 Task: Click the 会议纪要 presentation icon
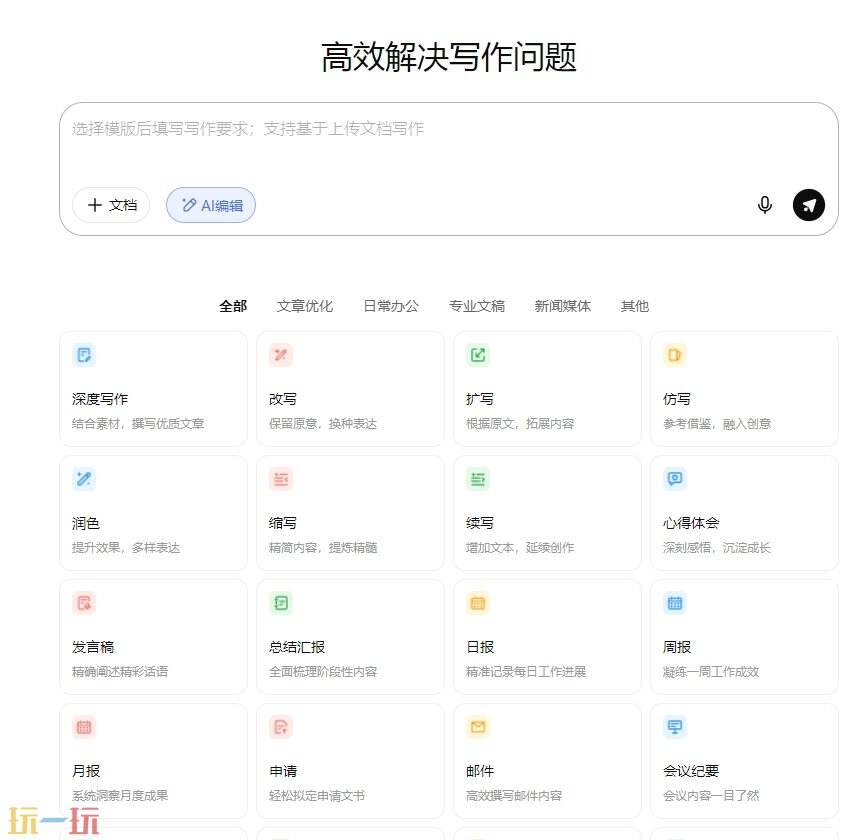coord(675,727)
